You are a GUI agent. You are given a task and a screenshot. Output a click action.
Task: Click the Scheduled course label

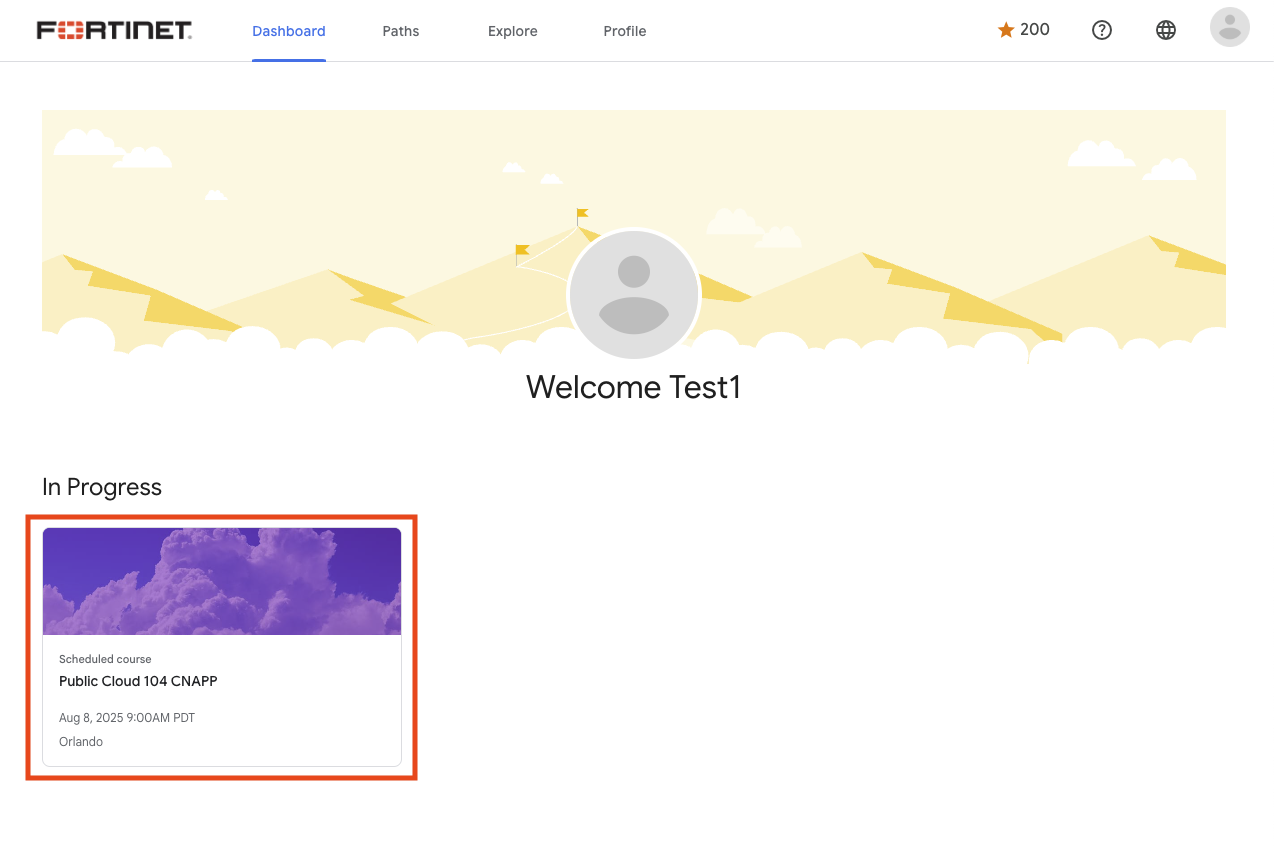tap(105, 659)
